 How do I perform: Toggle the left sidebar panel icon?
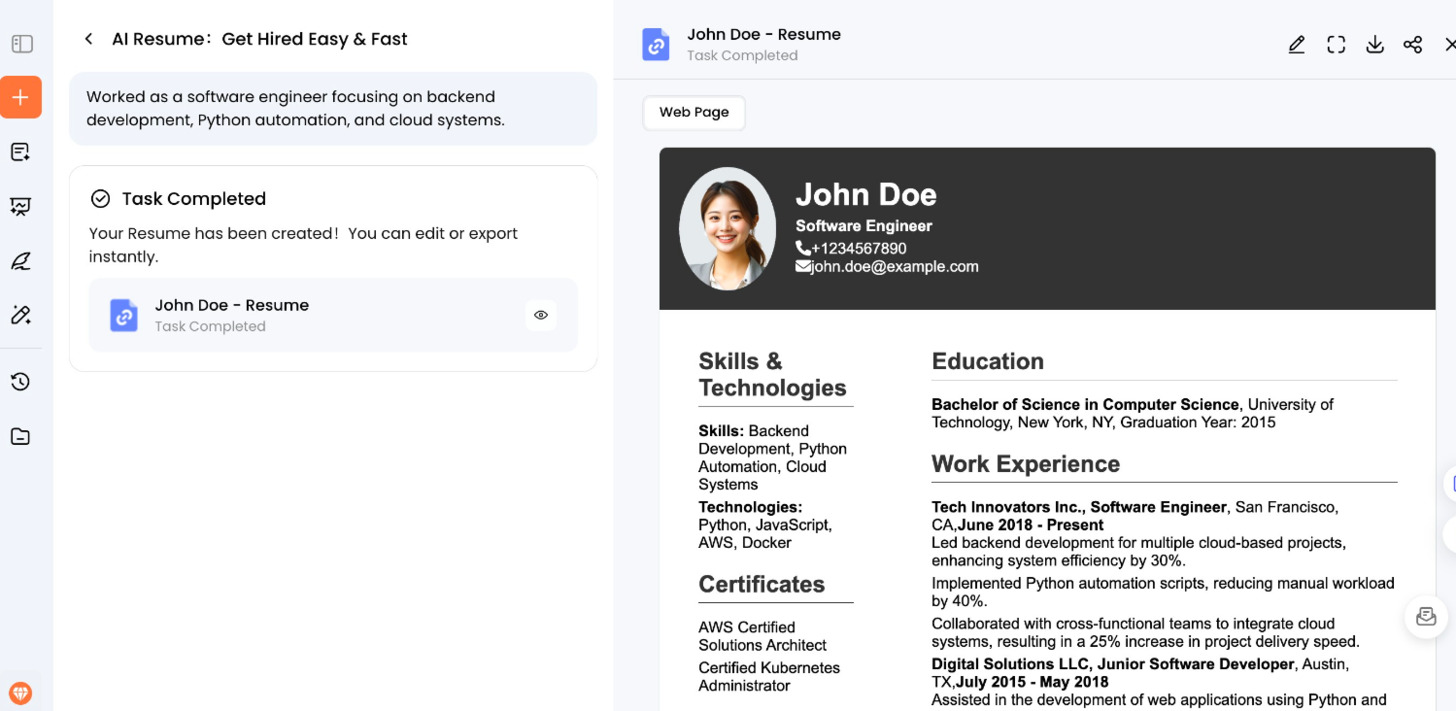(22, 44)
